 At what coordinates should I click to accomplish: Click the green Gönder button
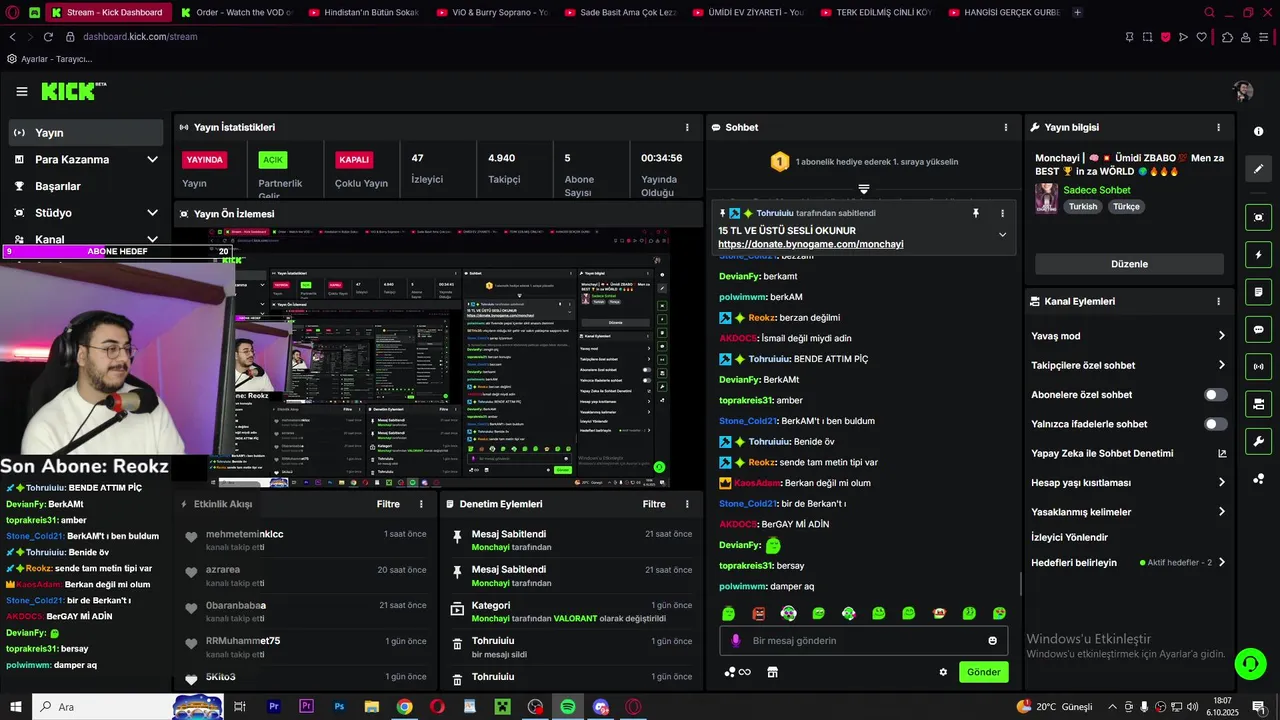983,672
